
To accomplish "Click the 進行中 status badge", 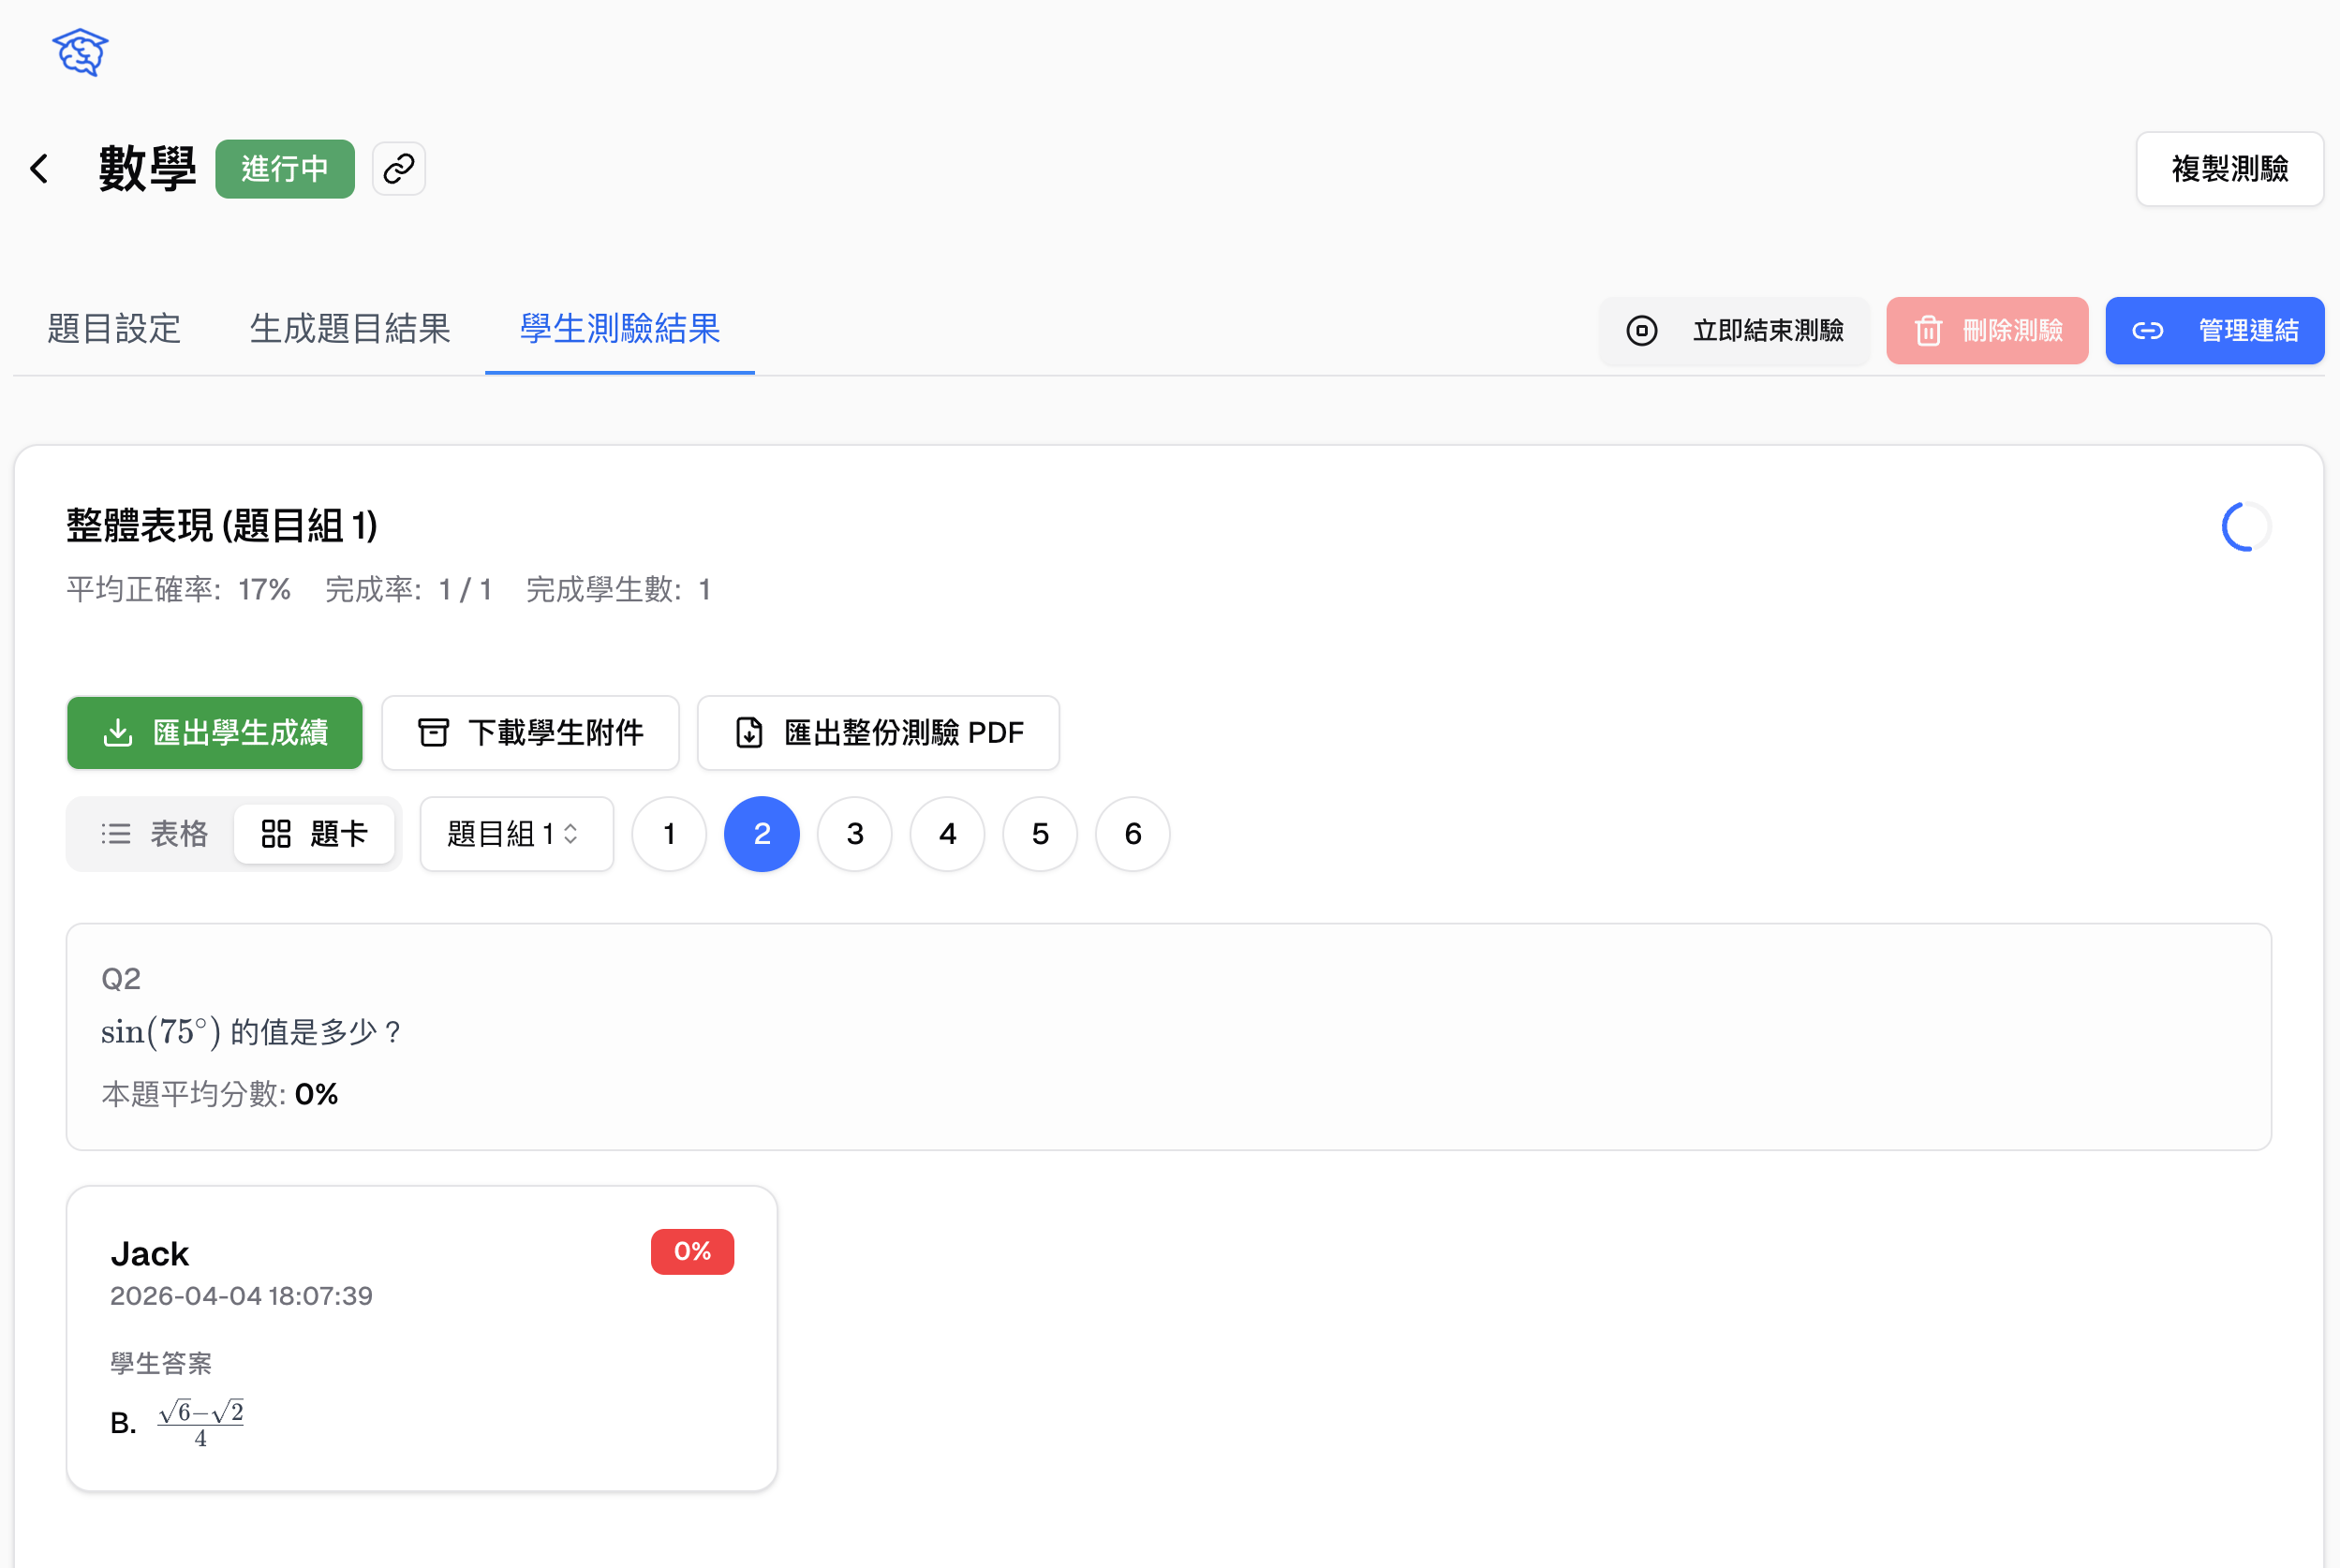I will (x=285, y=169).
